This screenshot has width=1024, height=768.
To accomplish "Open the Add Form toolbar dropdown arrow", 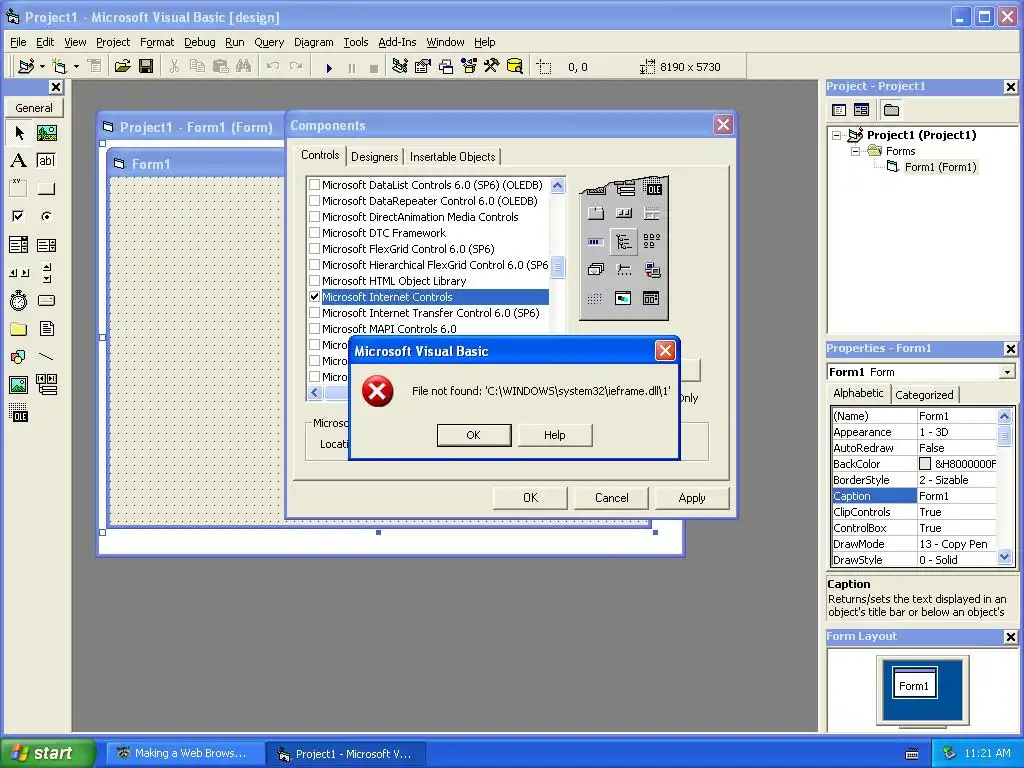I will click(x=76, y=66).
